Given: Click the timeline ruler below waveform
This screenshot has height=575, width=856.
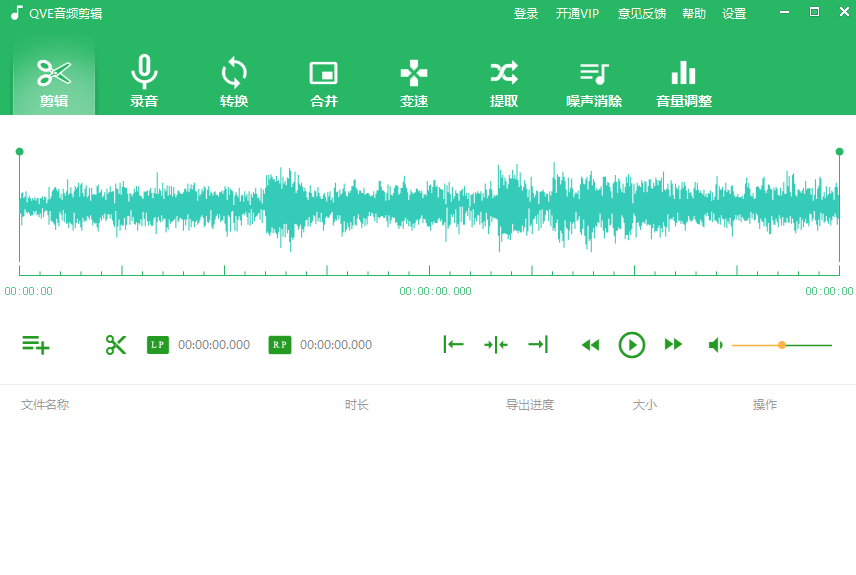Looking at the screenshot, I should click(x=429, y=270).
